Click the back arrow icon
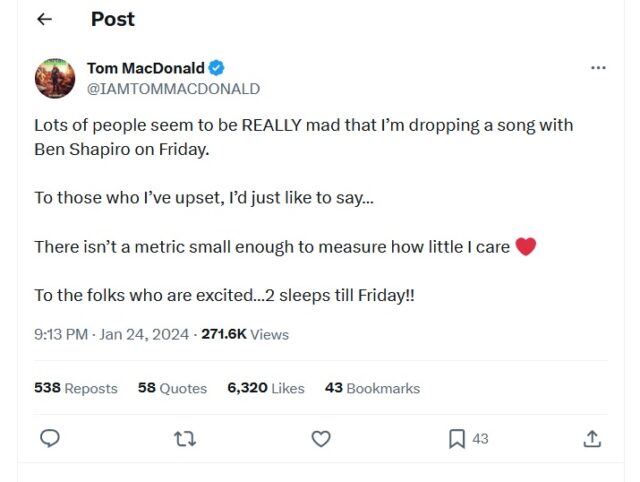Viewport: 640px width, 482px height. point(44,20)
